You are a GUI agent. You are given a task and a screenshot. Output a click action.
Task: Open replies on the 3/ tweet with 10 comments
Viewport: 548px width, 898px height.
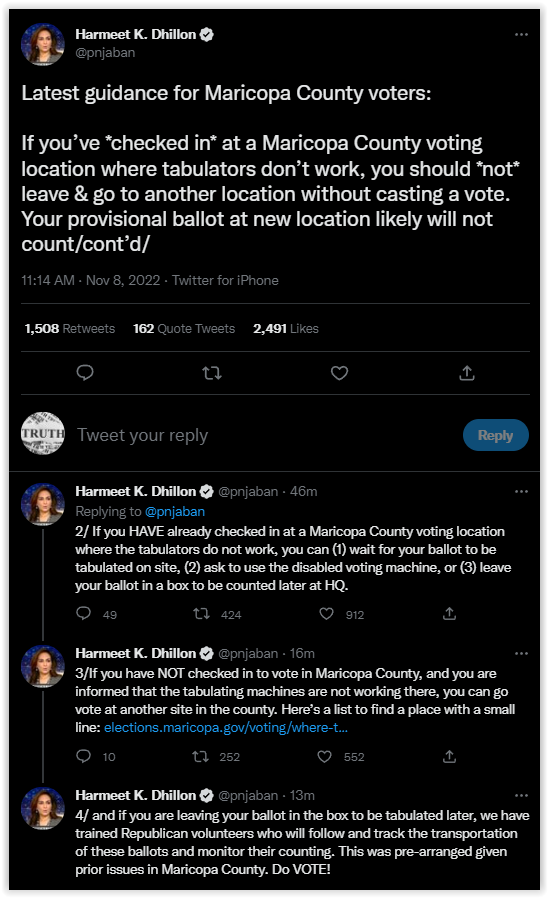[x=84, y=756]
